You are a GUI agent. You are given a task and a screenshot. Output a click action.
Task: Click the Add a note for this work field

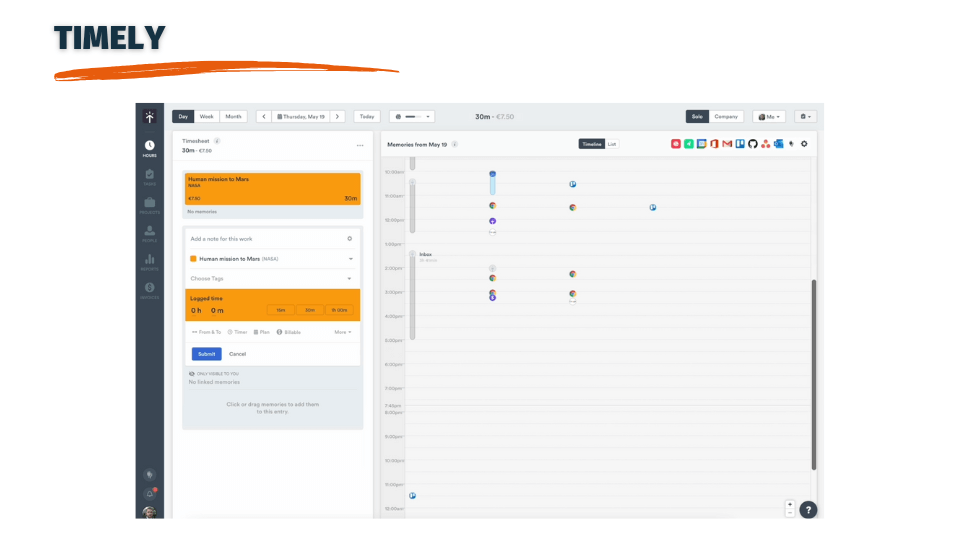pos(267,239)
